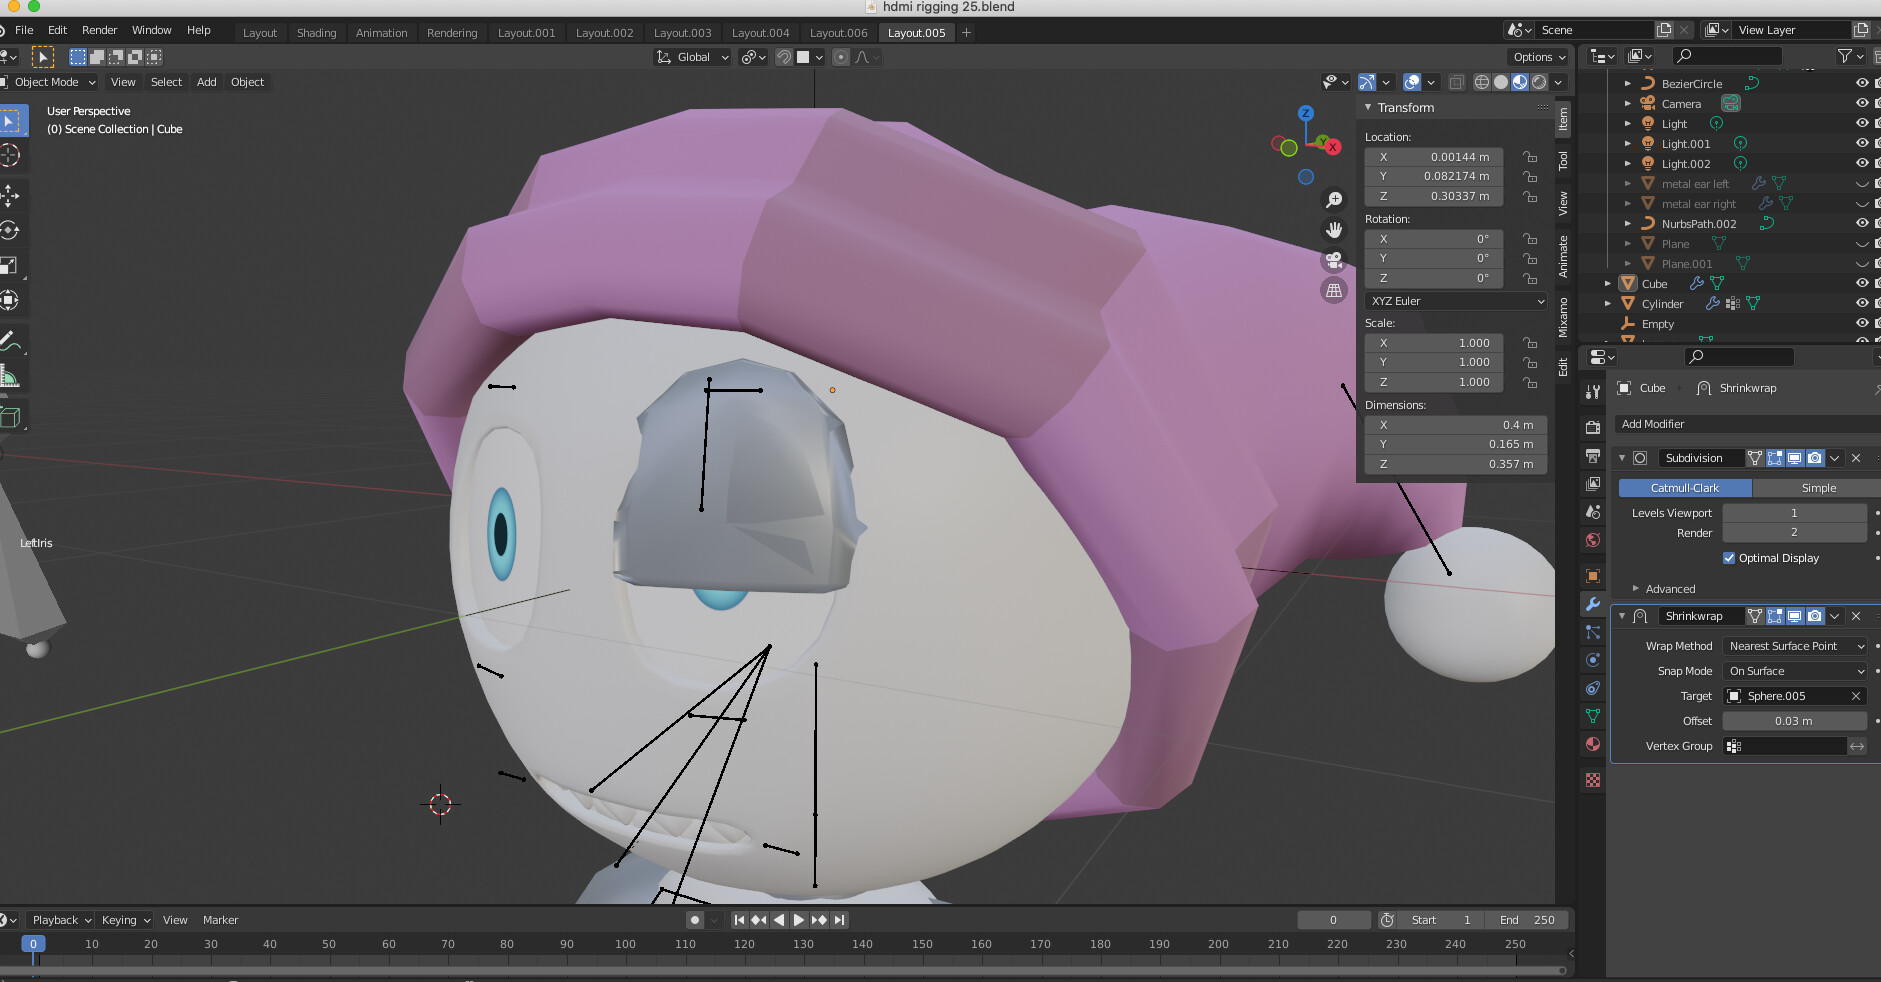This screenshot has height=982, width=1881.
Task: Toggle Optimal Display checkbox
Action: click(1729, 558)
